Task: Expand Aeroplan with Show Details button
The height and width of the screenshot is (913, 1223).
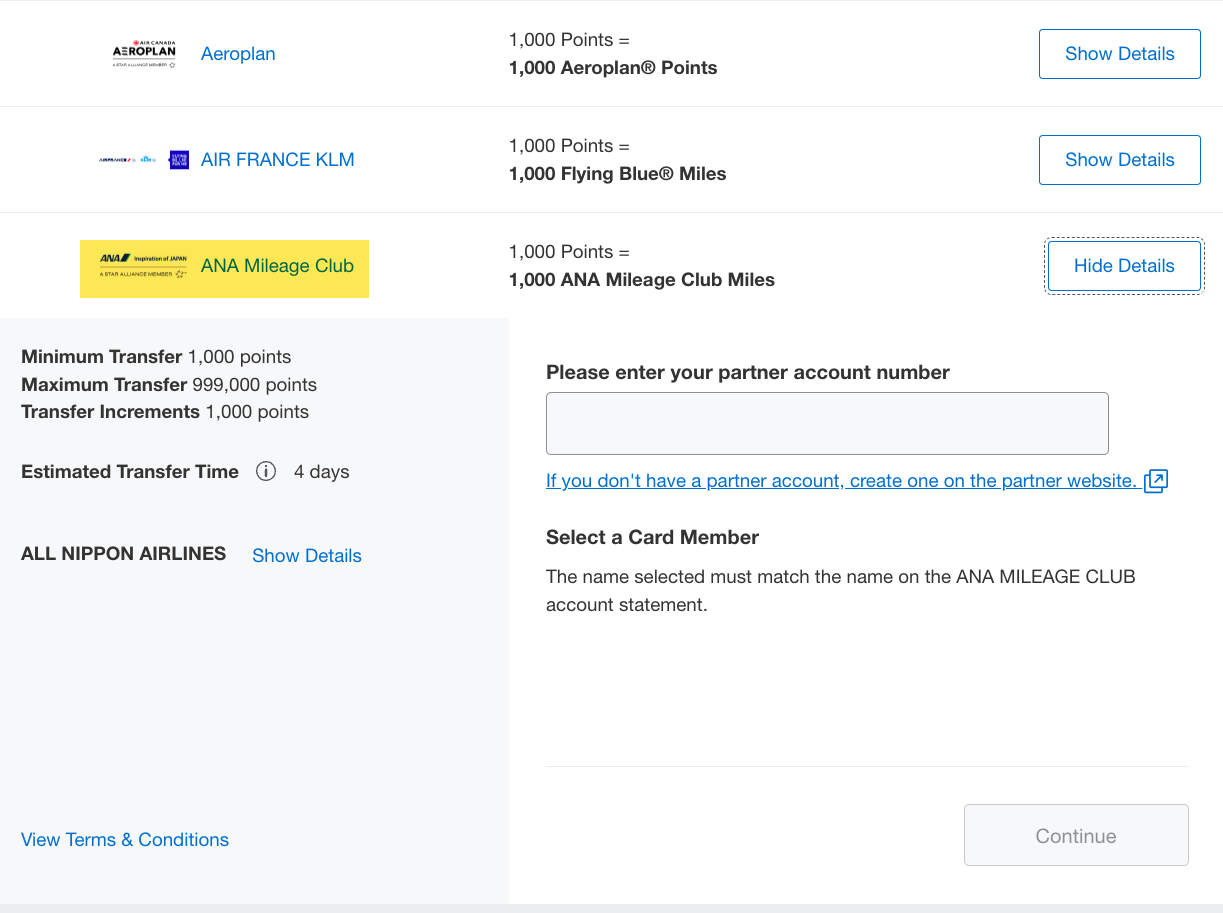Action: pyautogui.click(x=1120, y=54)
